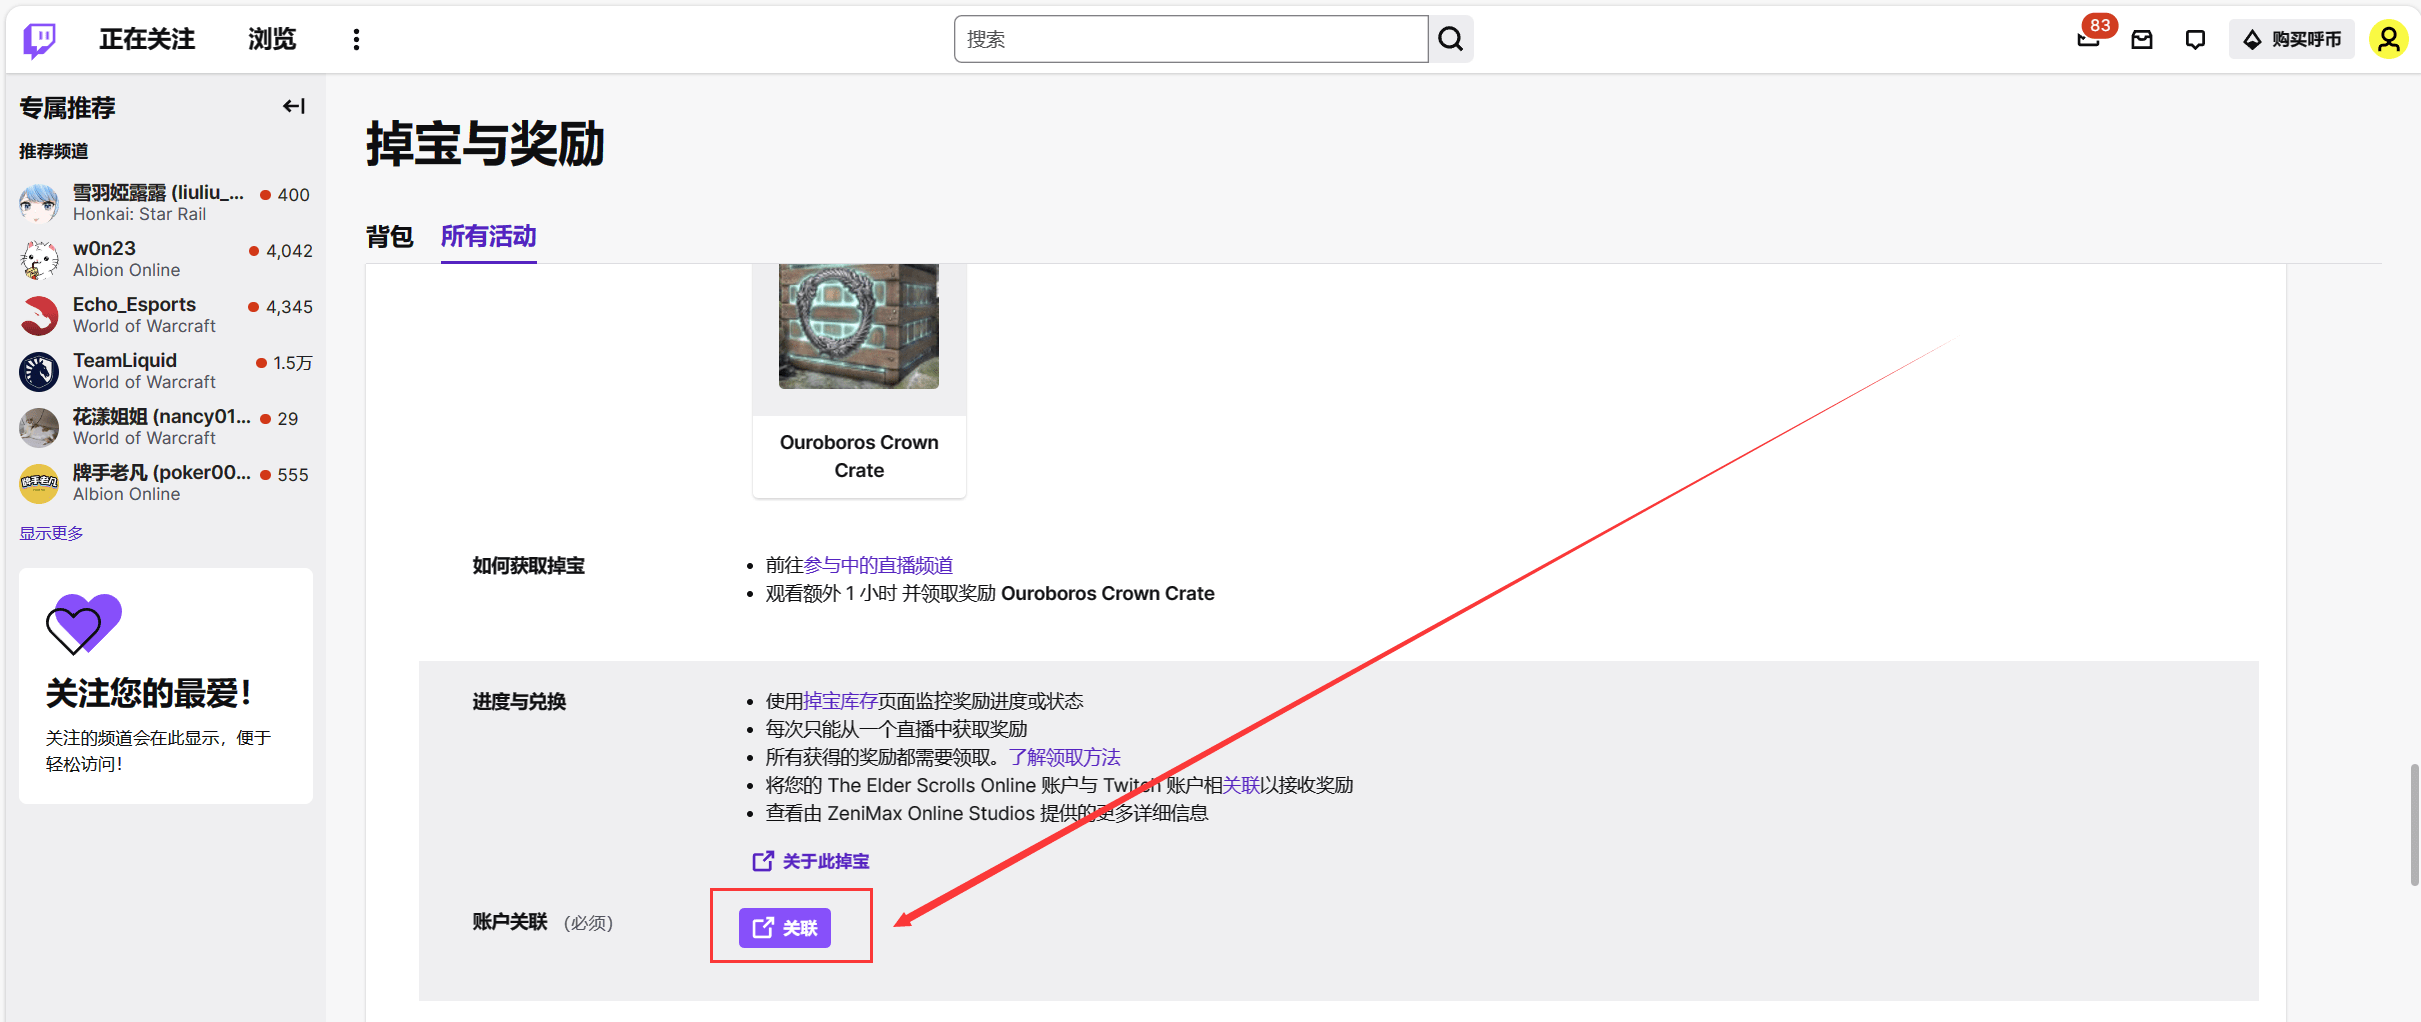Click the search magnifier icon
Screen dimensions: 2421x1022
point(1450,39)
